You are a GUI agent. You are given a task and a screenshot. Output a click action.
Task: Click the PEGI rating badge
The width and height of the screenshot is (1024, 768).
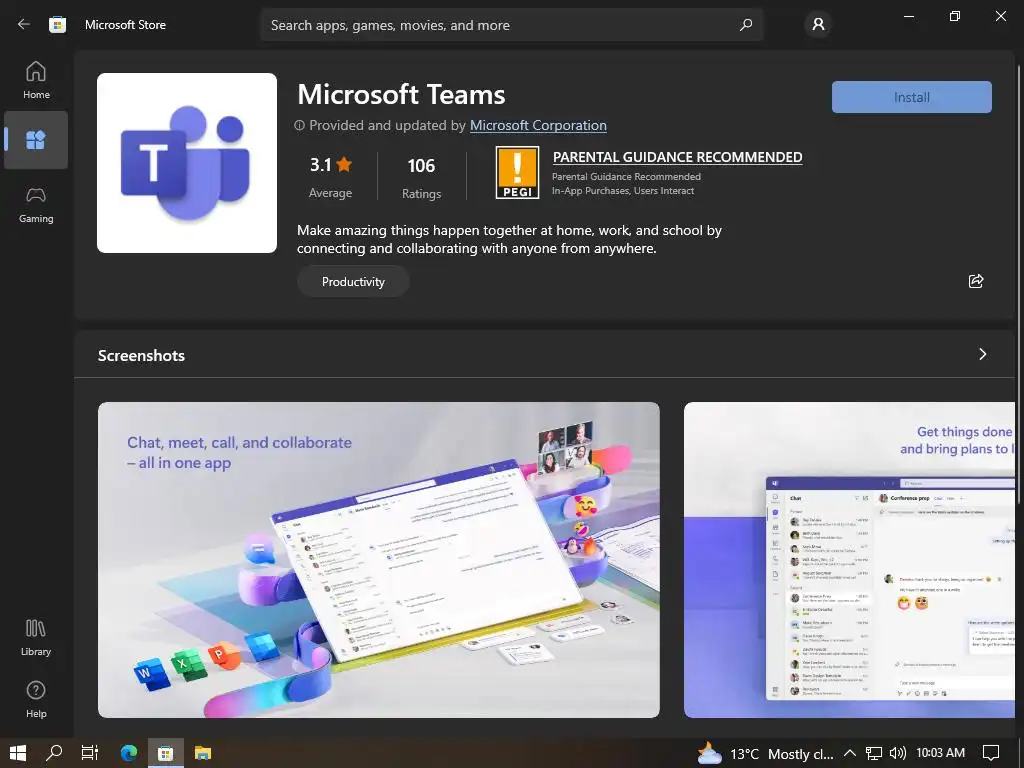(517, 172)
